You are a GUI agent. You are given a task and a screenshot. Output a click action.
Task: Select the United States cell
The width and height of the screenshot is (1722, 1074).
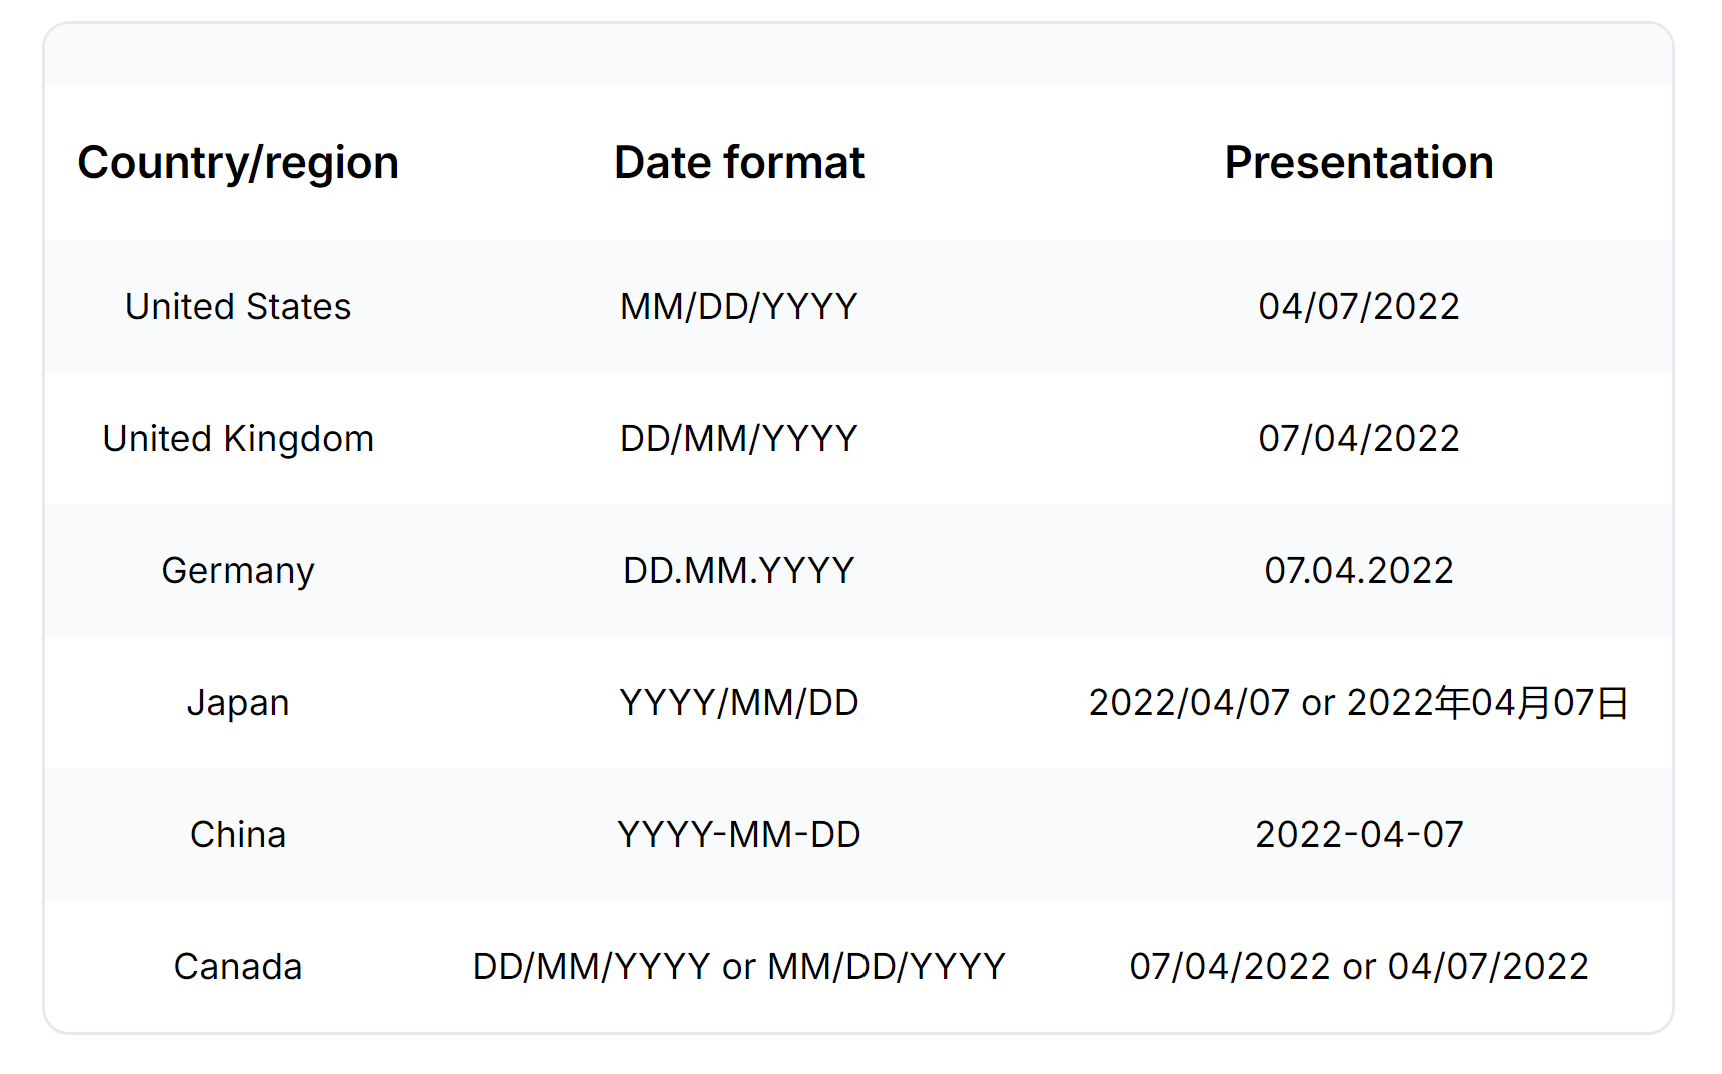coord(238,306)
